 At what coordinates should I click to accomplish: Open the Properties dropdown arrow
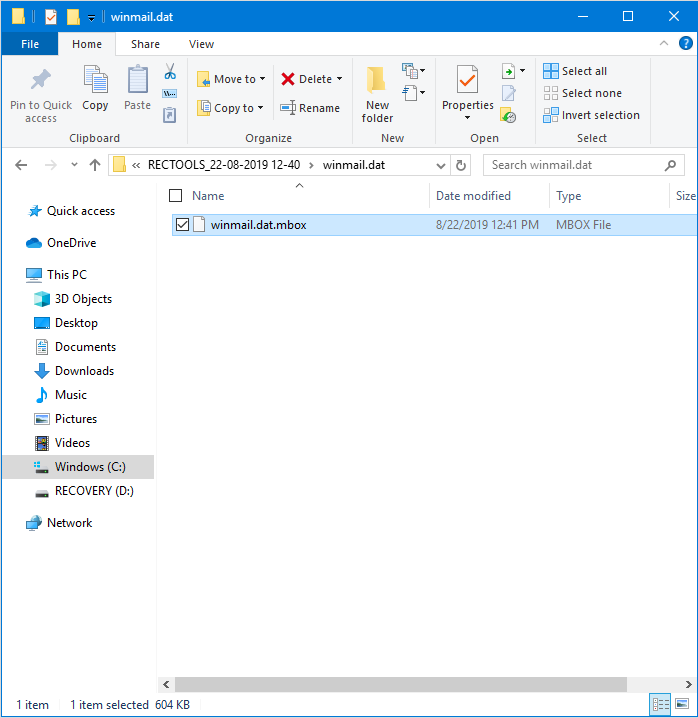(467, 118)
